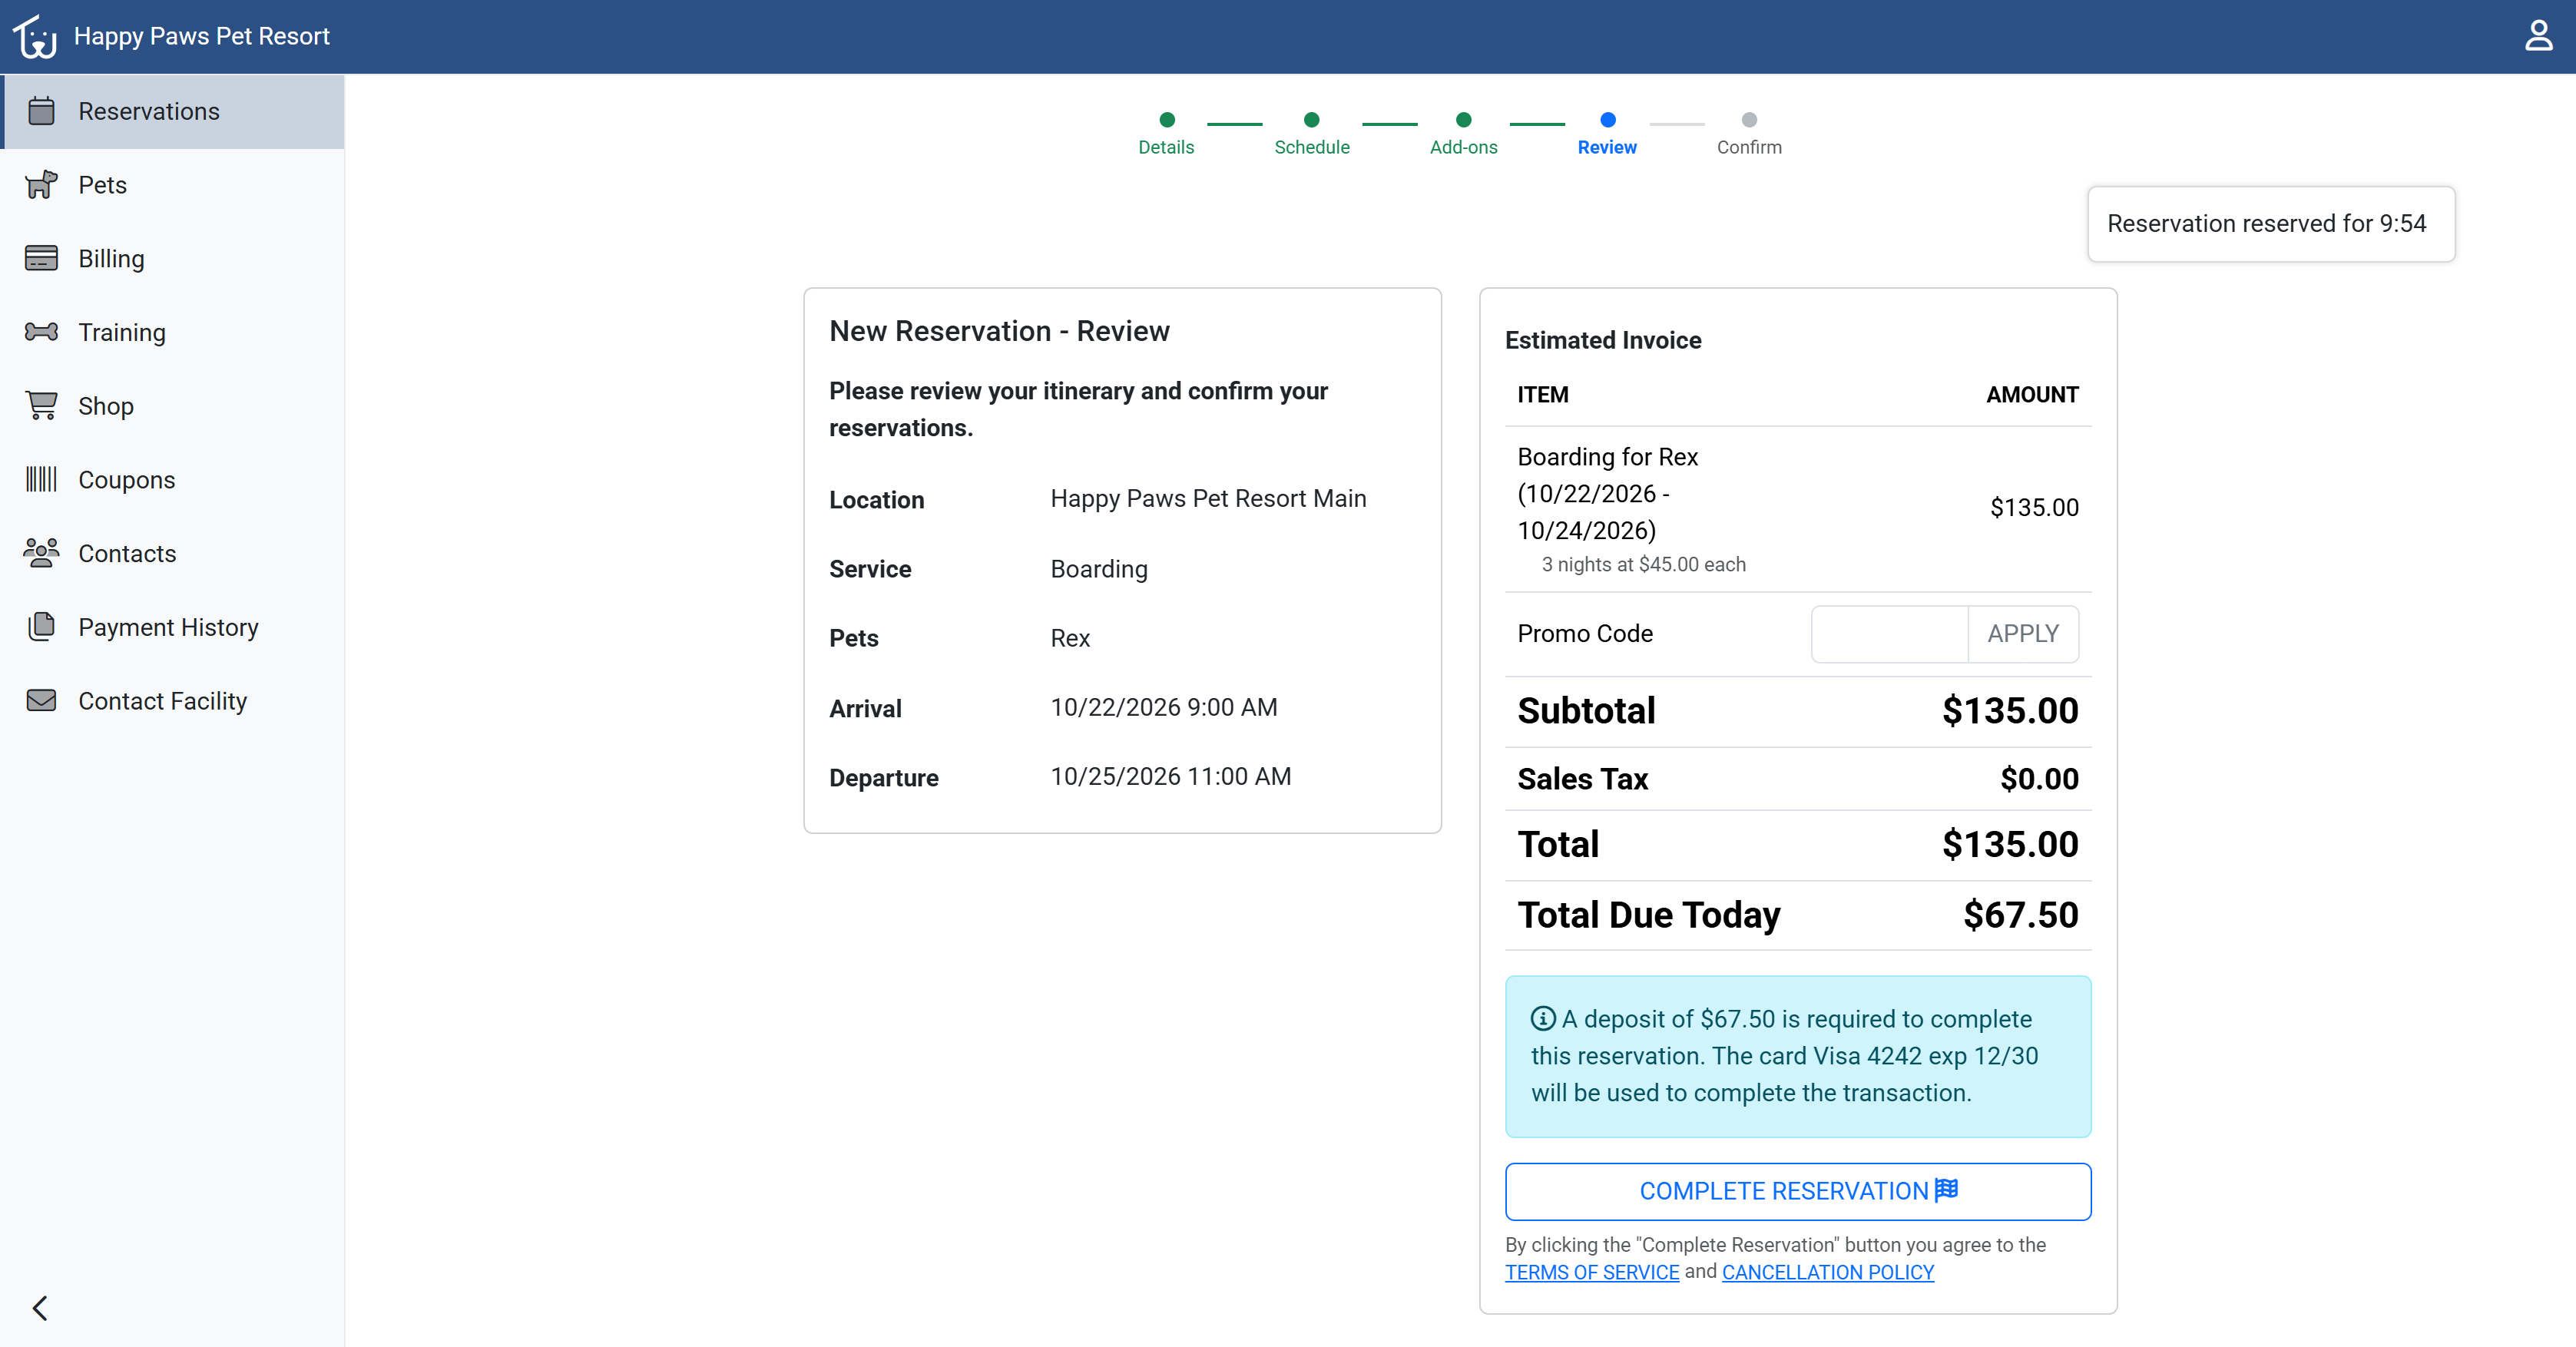The height and width of the screenshot is (1347, 2576).
Task: Go to the Pets menu item
Action: (173, 185)
